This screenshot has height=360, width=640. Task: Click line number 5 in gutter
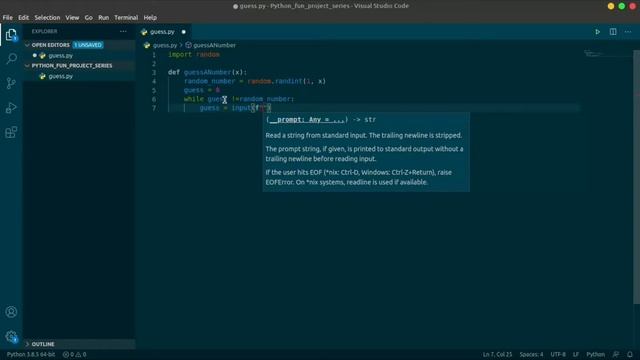click(x=154, y=90)
